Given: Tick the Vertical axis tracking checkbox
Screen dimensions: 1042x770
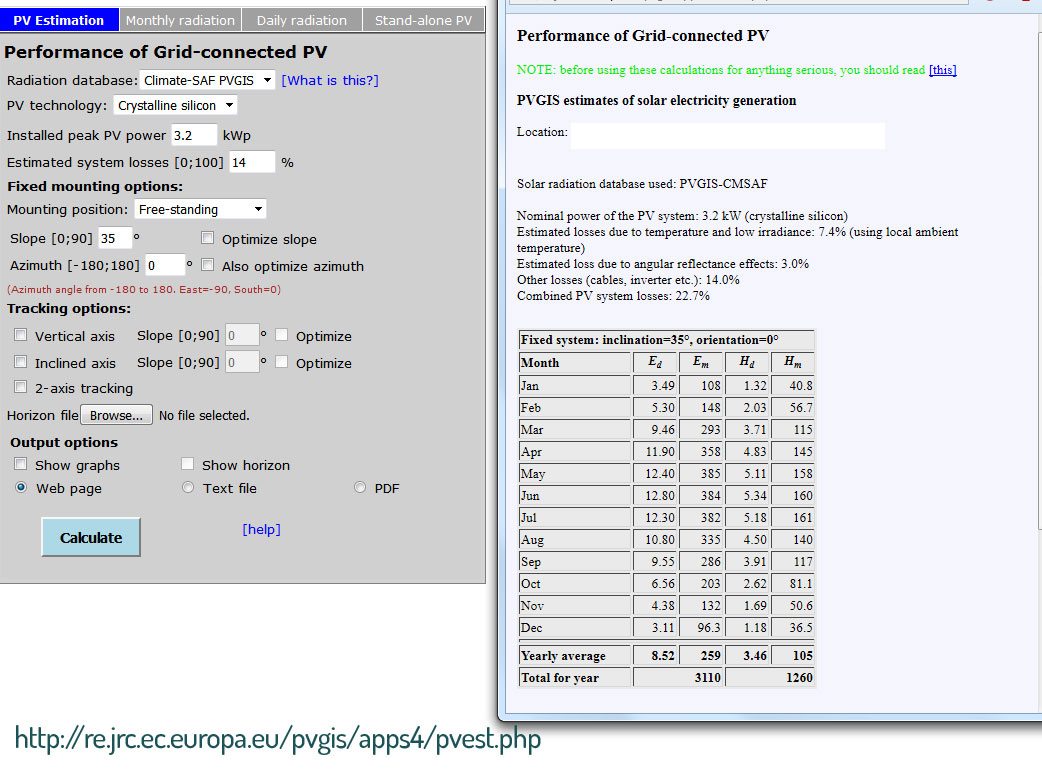Looking at the screenshot, I should [21, 335].
